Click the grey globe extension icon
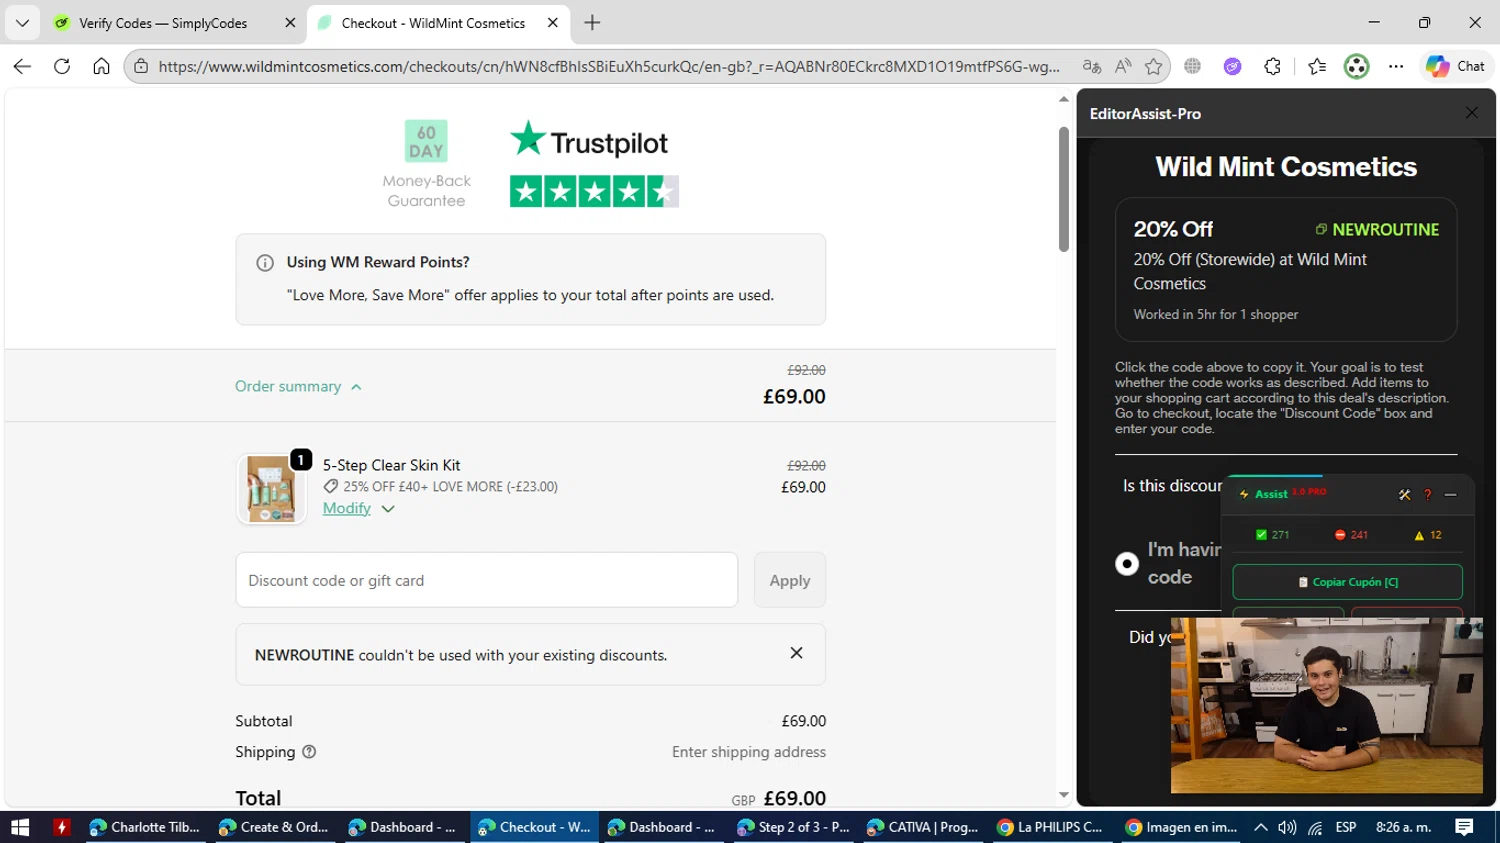Image resolution: width=1500 pixels, height=843 pixels. 1192,66
